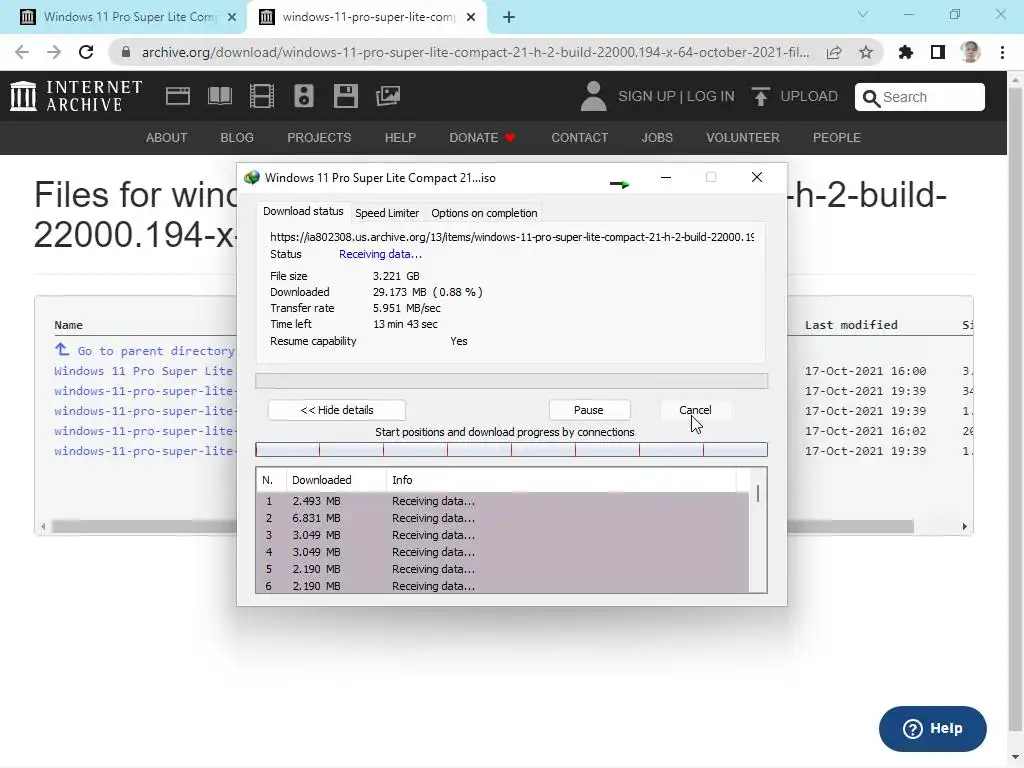This screenshot has width=1024, height=768.
Task: Click the UPLOAD link
Action: [x=808, y=97]
